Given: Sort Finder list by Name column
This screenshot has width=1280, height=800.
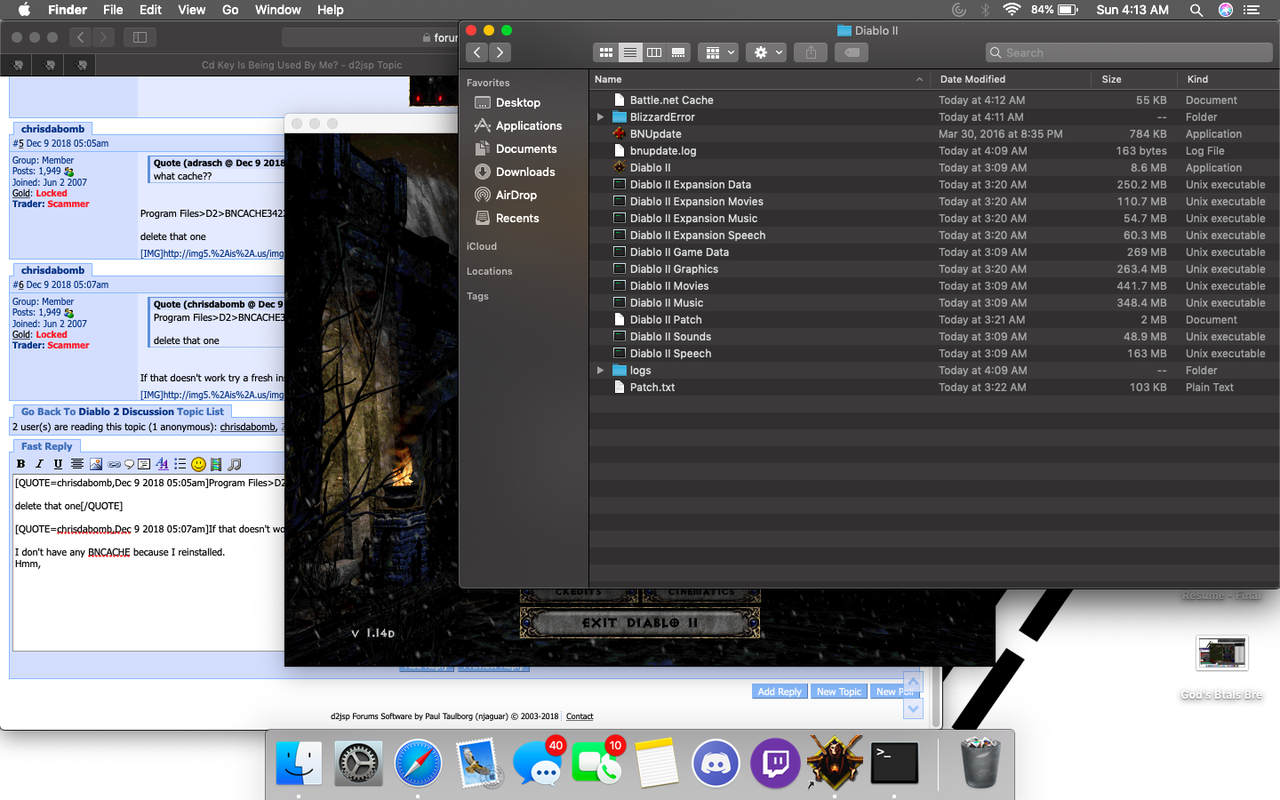Looking at the screenshot, I should click(x=760, y=79).
